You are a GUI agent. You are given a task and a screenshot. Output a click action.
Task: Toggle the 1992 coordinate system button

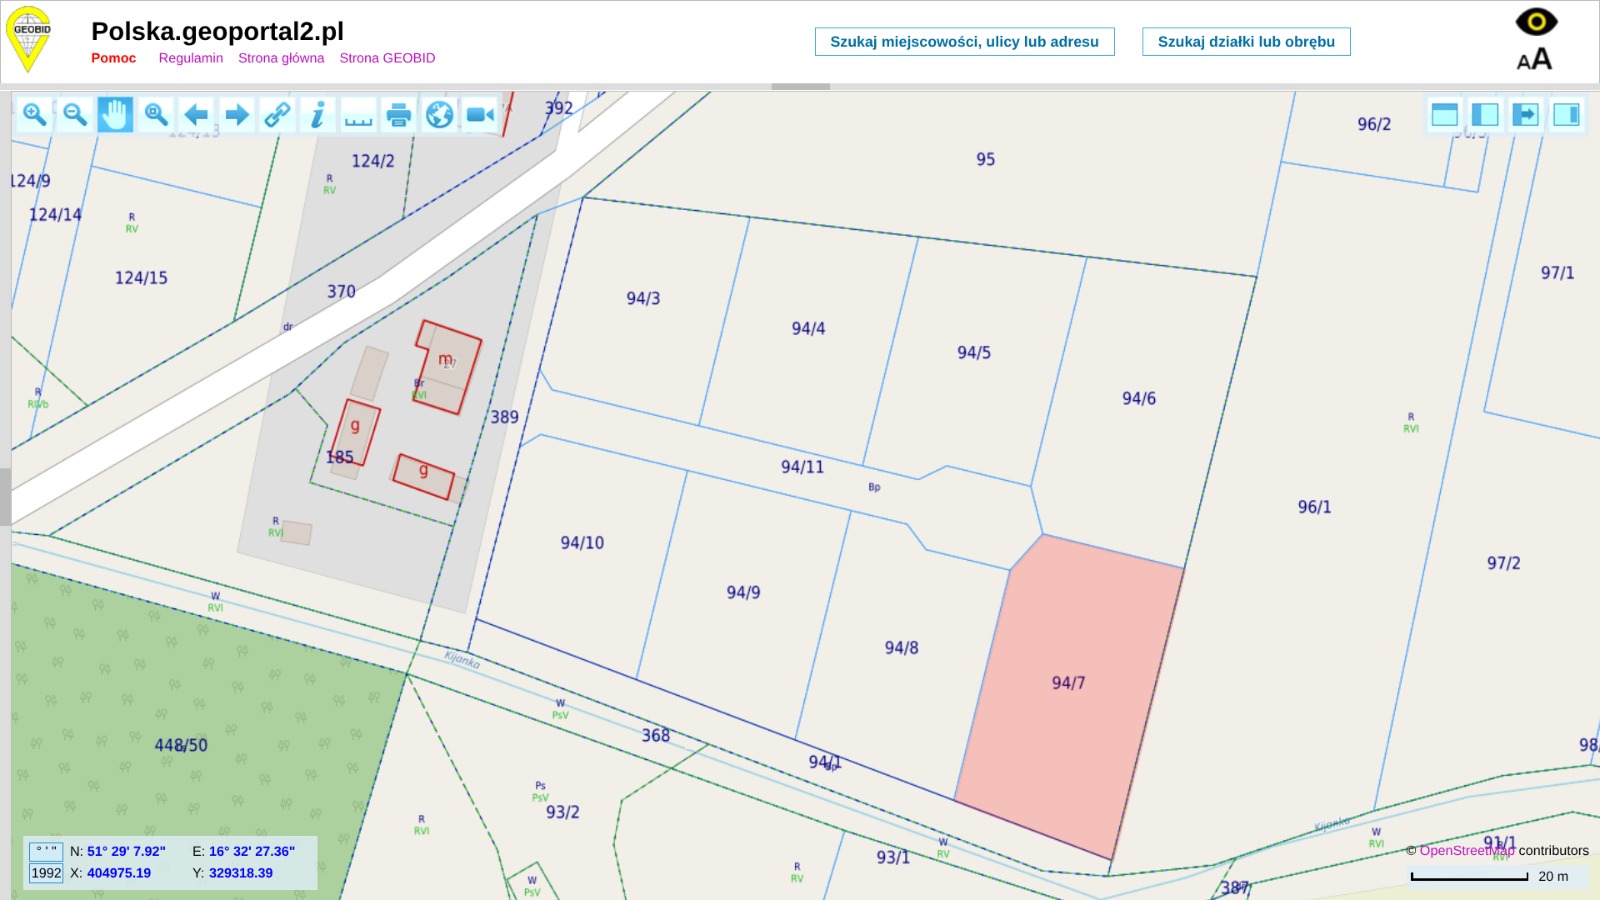point(46,873)
